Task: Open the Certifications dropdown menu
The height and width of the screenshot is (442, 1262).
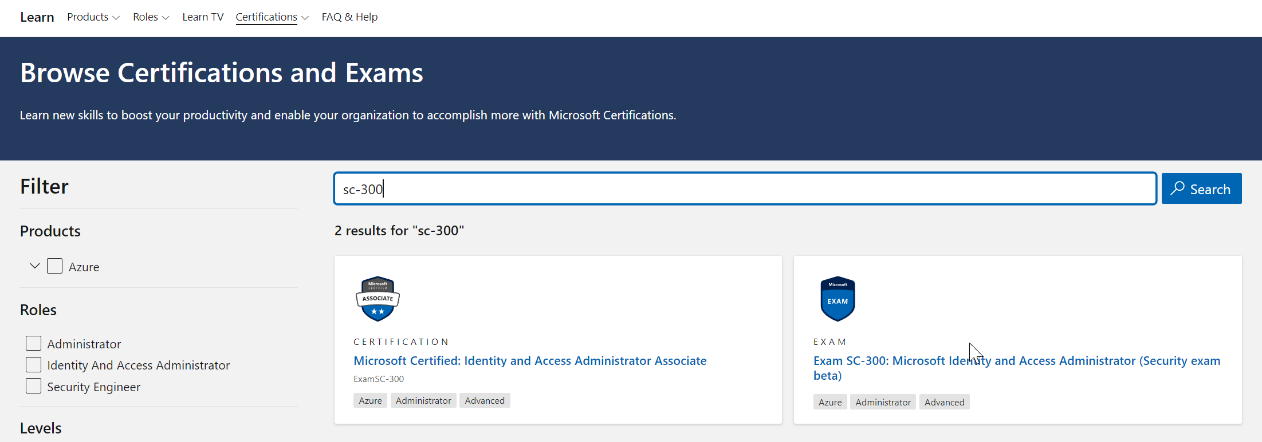Action: [272, 17]
